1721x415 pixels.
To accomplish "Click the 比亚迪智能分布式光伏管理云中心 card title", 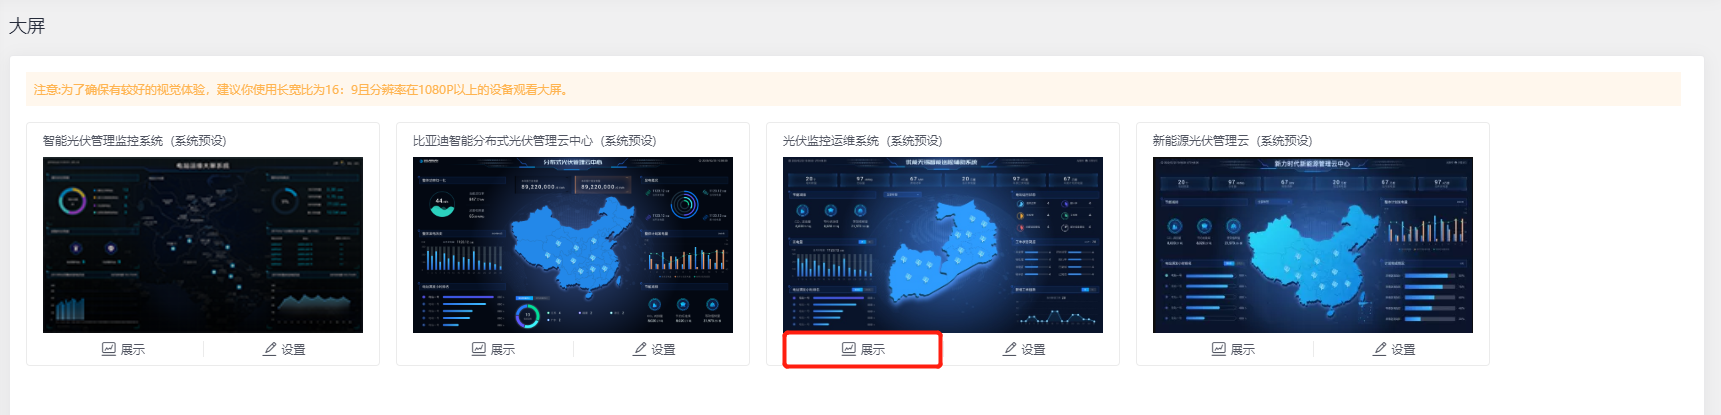I will [x=534, y=141].
